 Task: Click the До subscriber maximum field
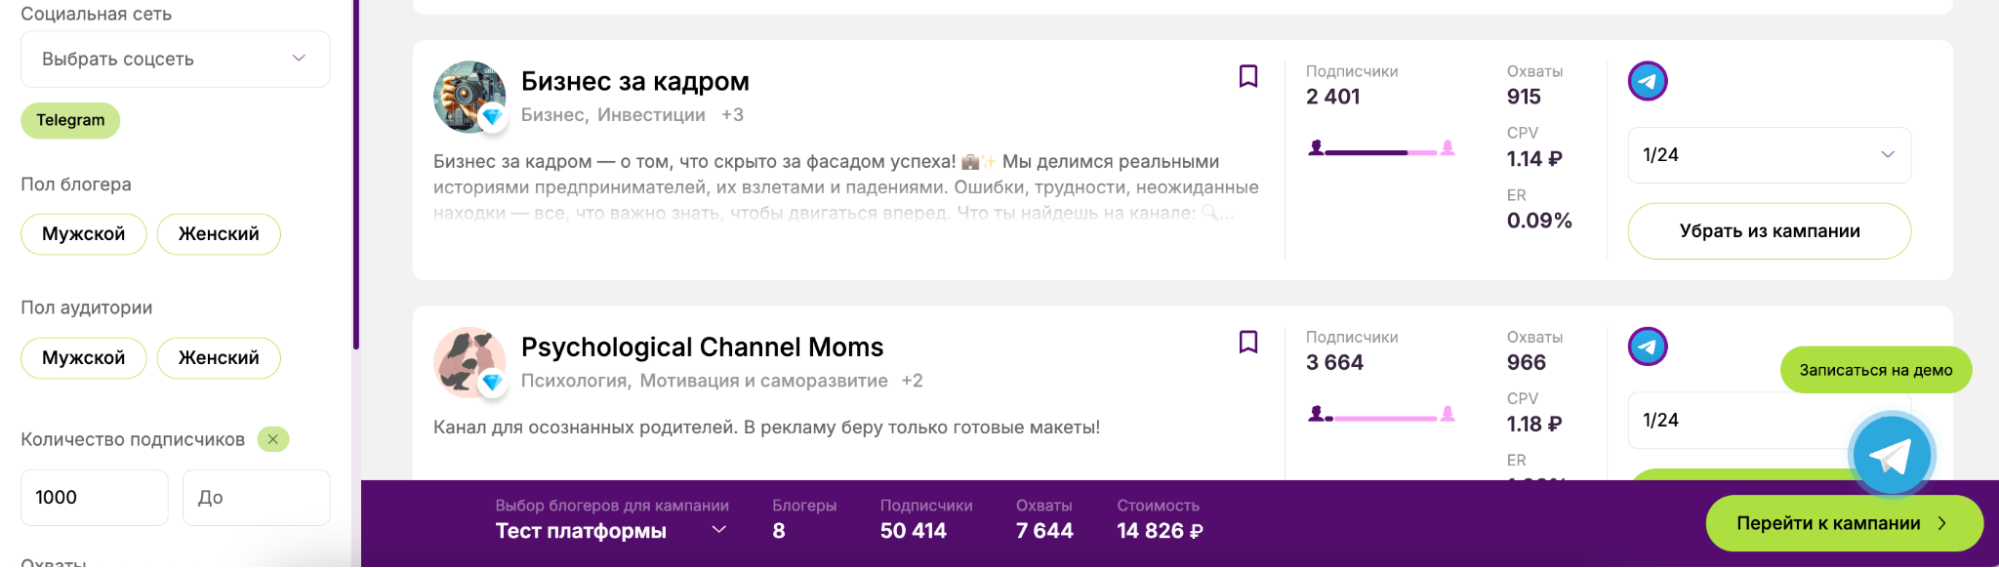[256, 497]
